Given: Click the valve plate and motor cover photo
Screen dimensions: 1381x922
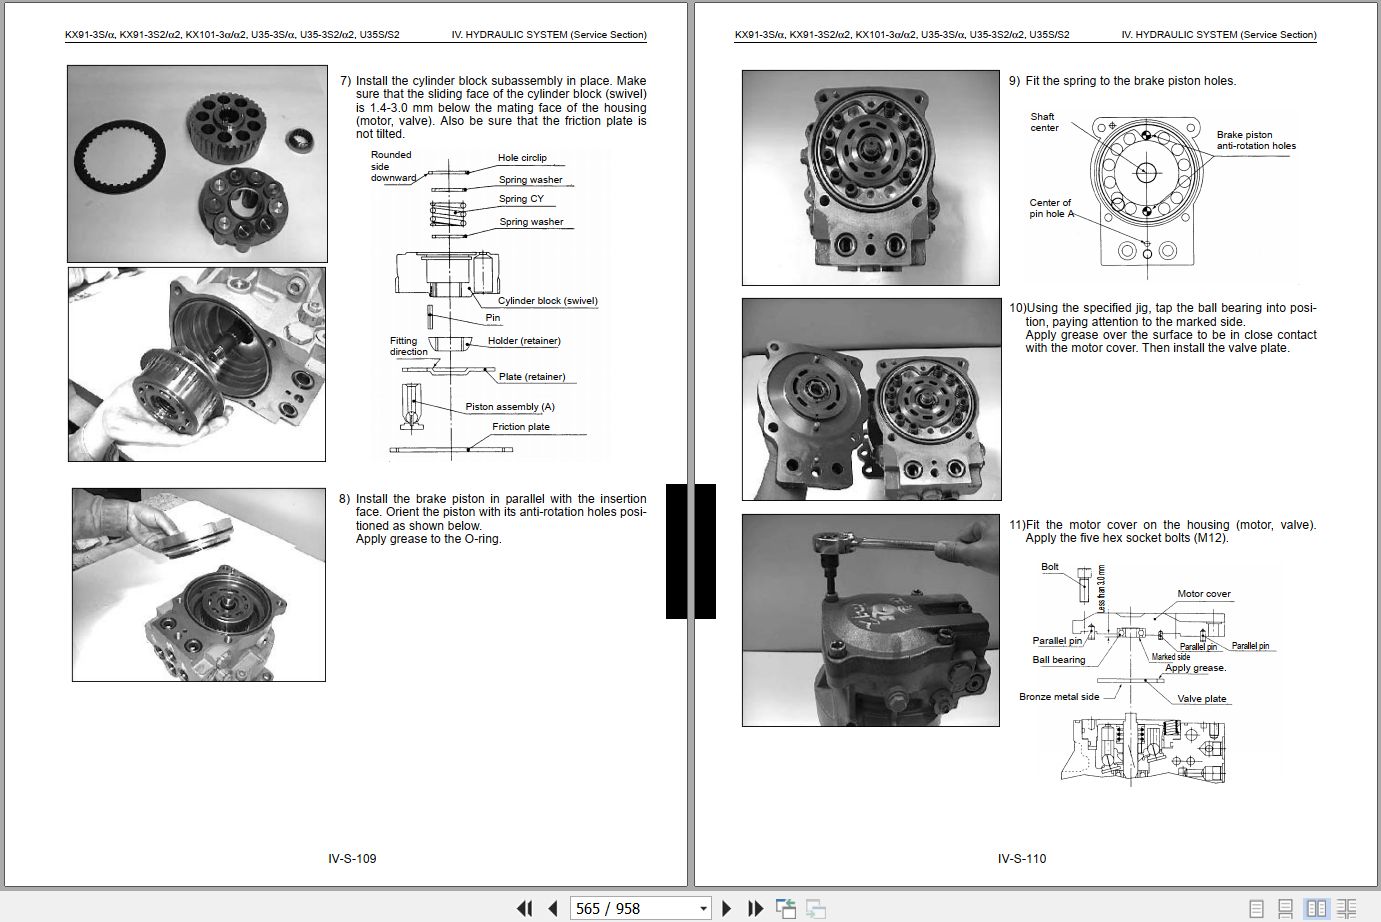Looking at the screenshot, I should click(x=870, y=399).
